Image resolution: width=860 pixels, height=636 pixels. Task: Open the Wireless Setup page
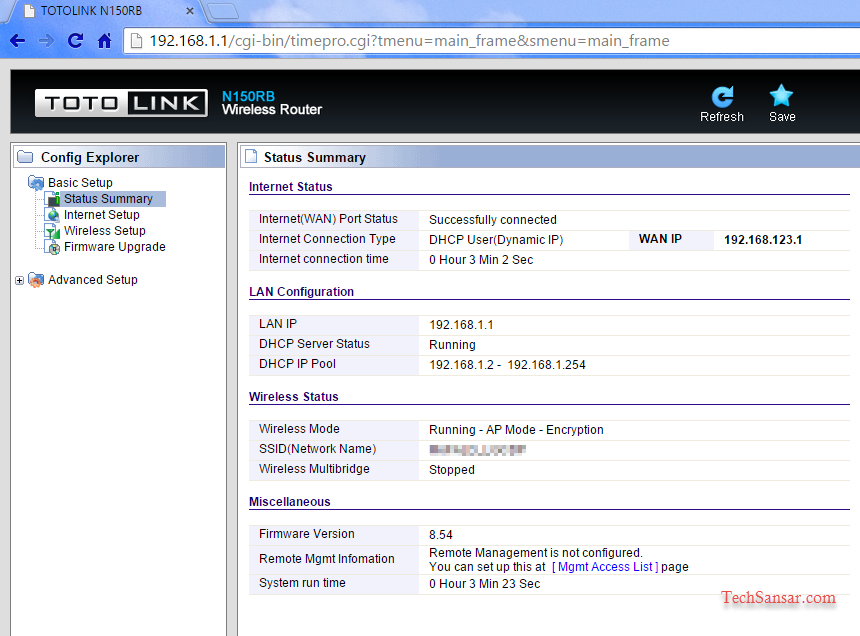[104, 231]
